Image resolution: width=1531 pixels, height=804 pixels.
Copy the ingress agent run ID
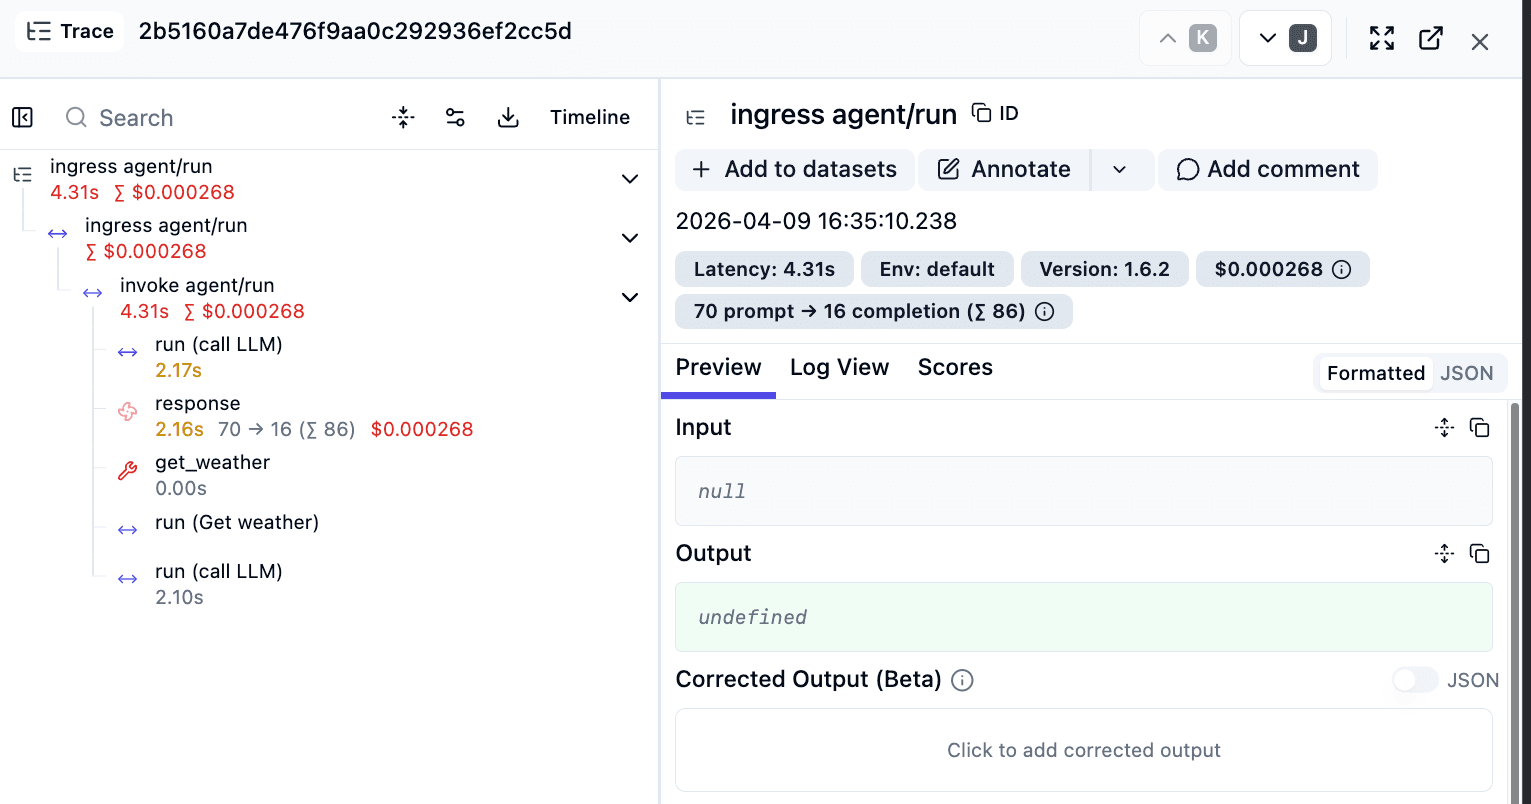point(979,113)
